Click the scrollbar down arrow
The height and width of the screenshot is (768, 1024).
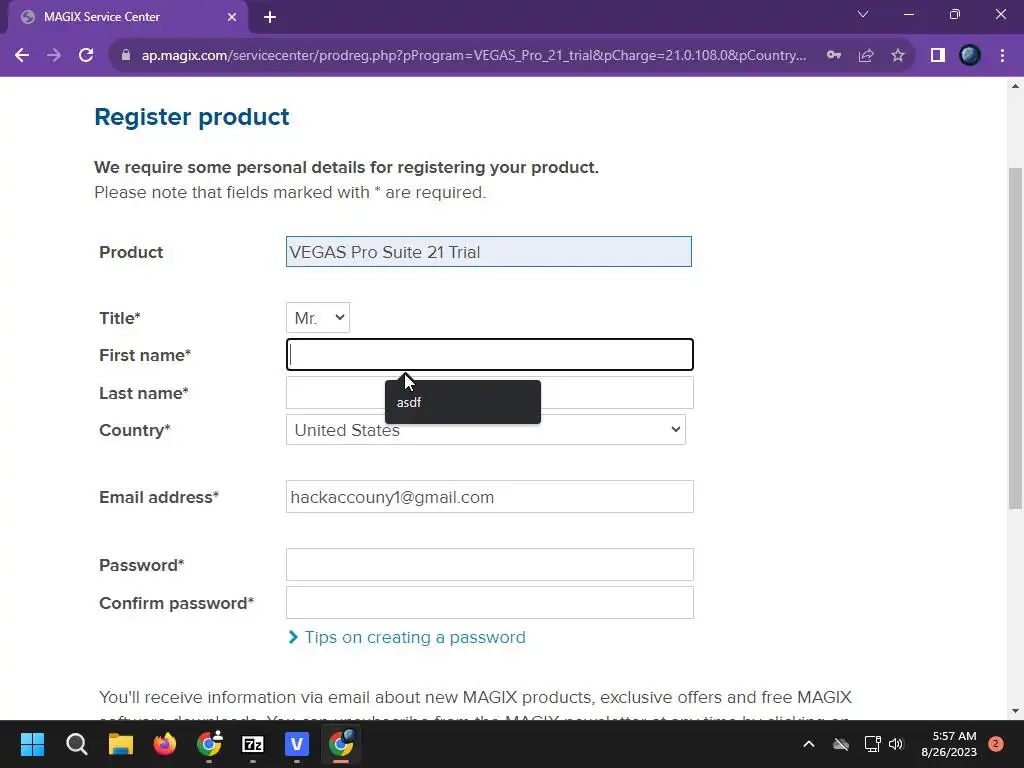coord(1016,711)
